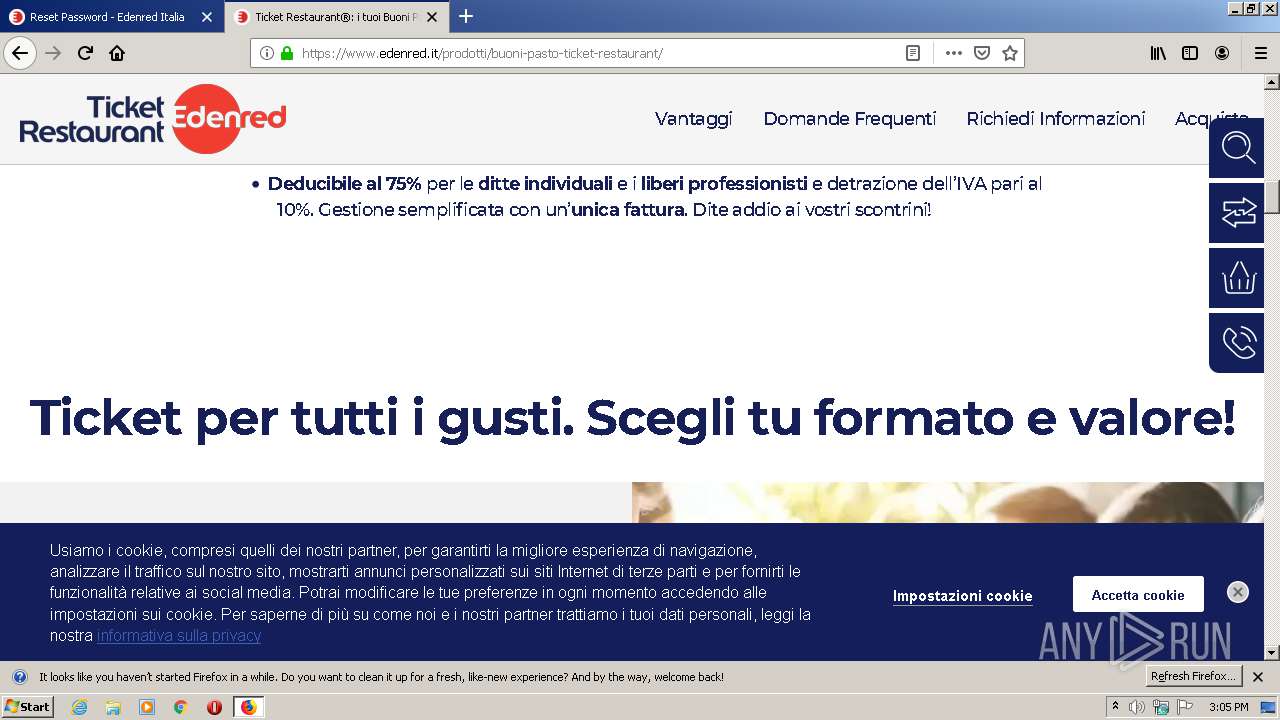The image size is (1280, 720).
Task: Accept cookies with Accetta cookie
Action: (1138, 595)
